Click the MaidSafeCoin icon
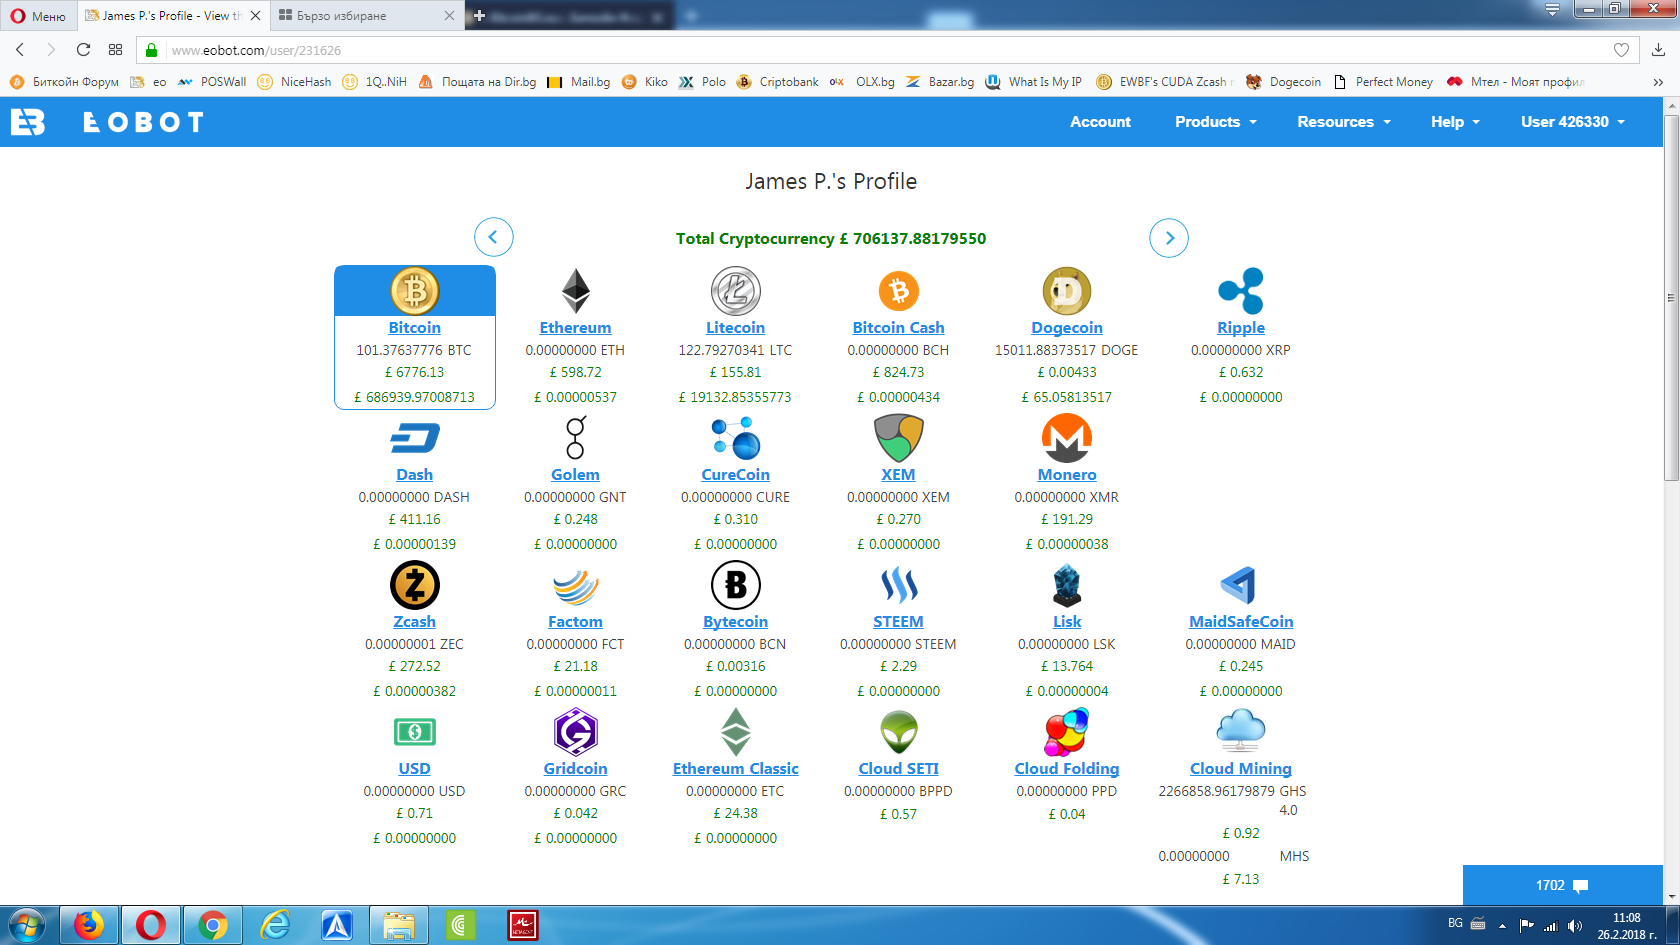This screenshot has height=945, width=1680. tap(1239, 585)
